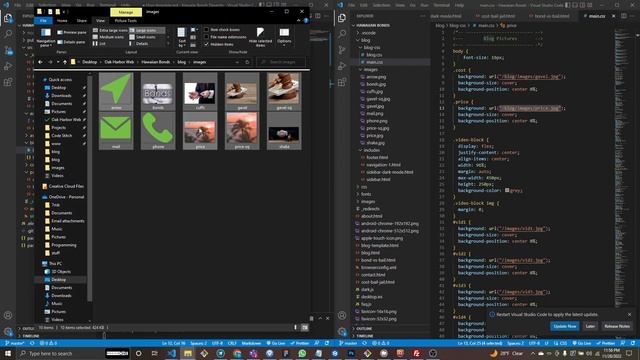Image resolution: width=640 pixels, height=360 pixels.
Task: Open grey color swatch in main.css editor
Action: pyautogui.click(x=507, y=190)
